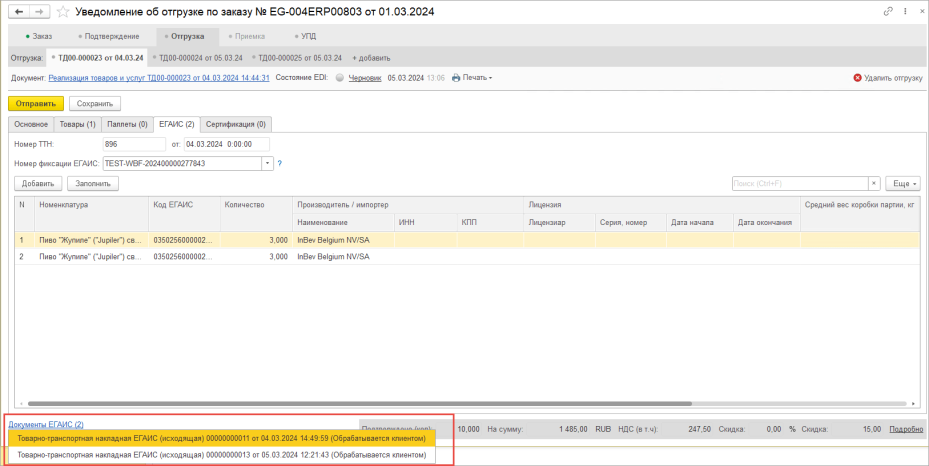
Task: Click the ИНН column header
Action: tap(425, 222)
